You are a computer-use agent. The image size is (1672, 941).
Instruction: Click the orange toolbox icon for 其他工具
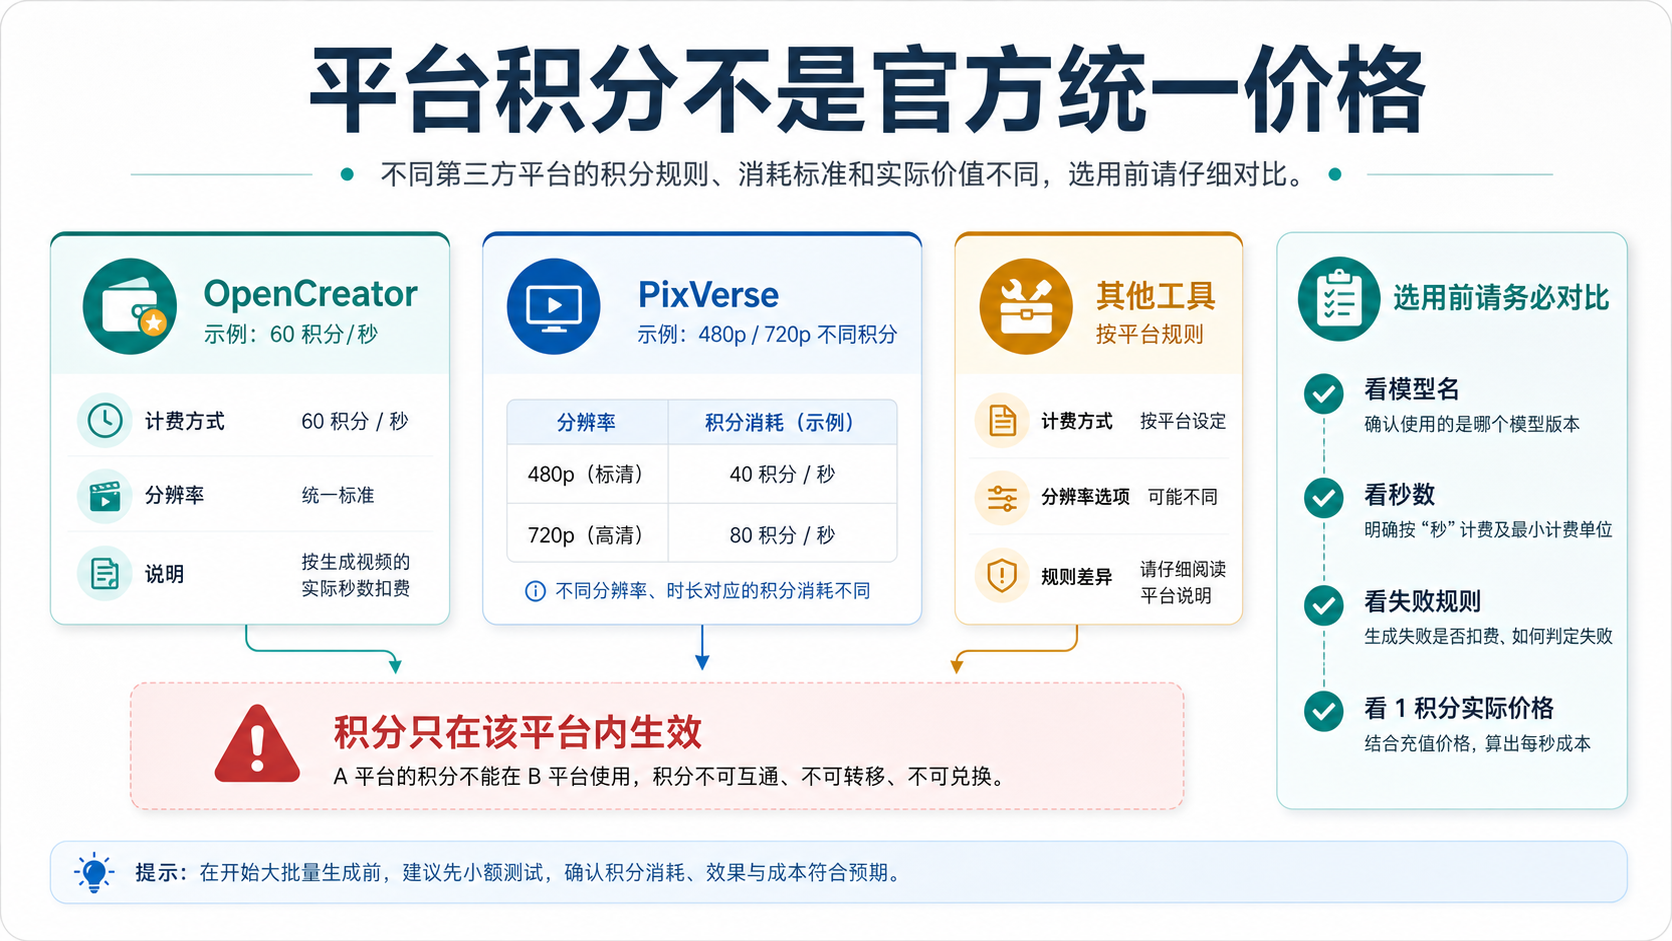point(1026,306)
